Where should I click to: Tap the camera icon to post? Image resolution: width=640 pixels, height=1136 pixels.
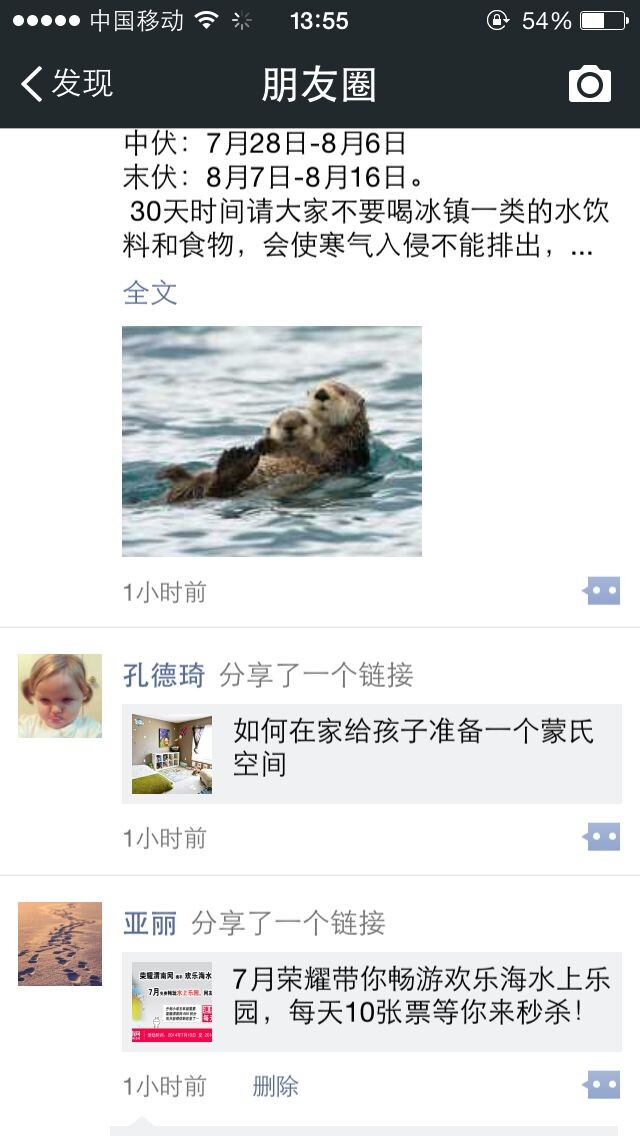[589, 84]
